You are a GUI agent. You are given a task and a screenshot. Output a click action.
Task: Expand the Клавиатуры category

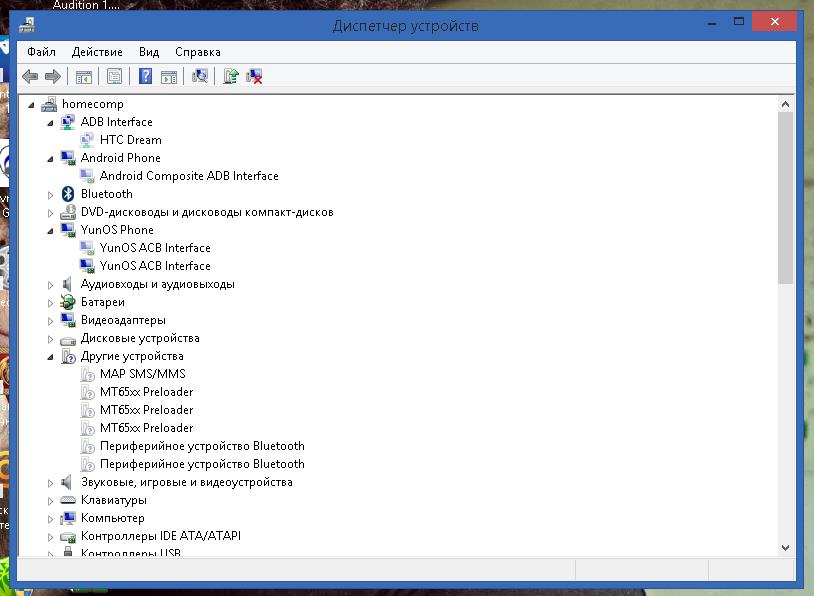point(50,500)
